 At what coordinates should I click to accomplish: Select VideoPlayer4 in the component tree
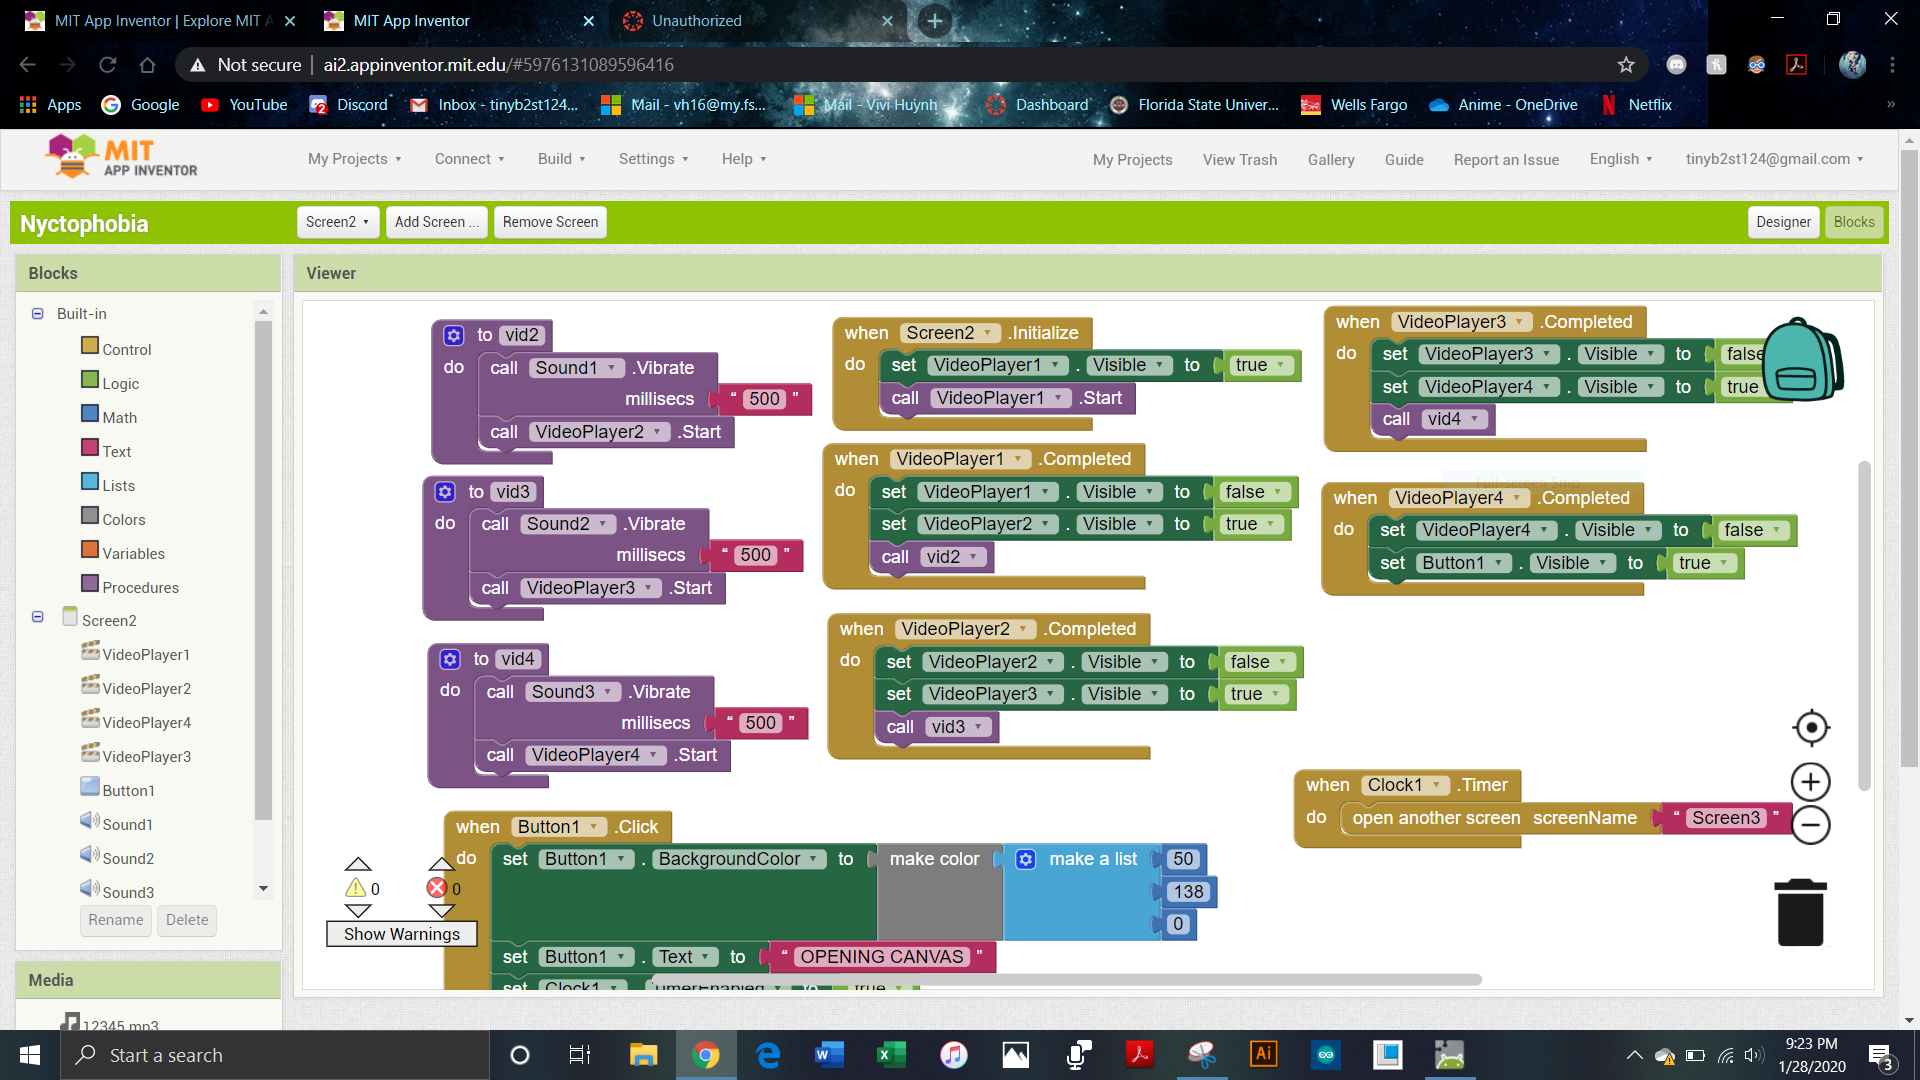pyautogui.click(x=146, y=722)
